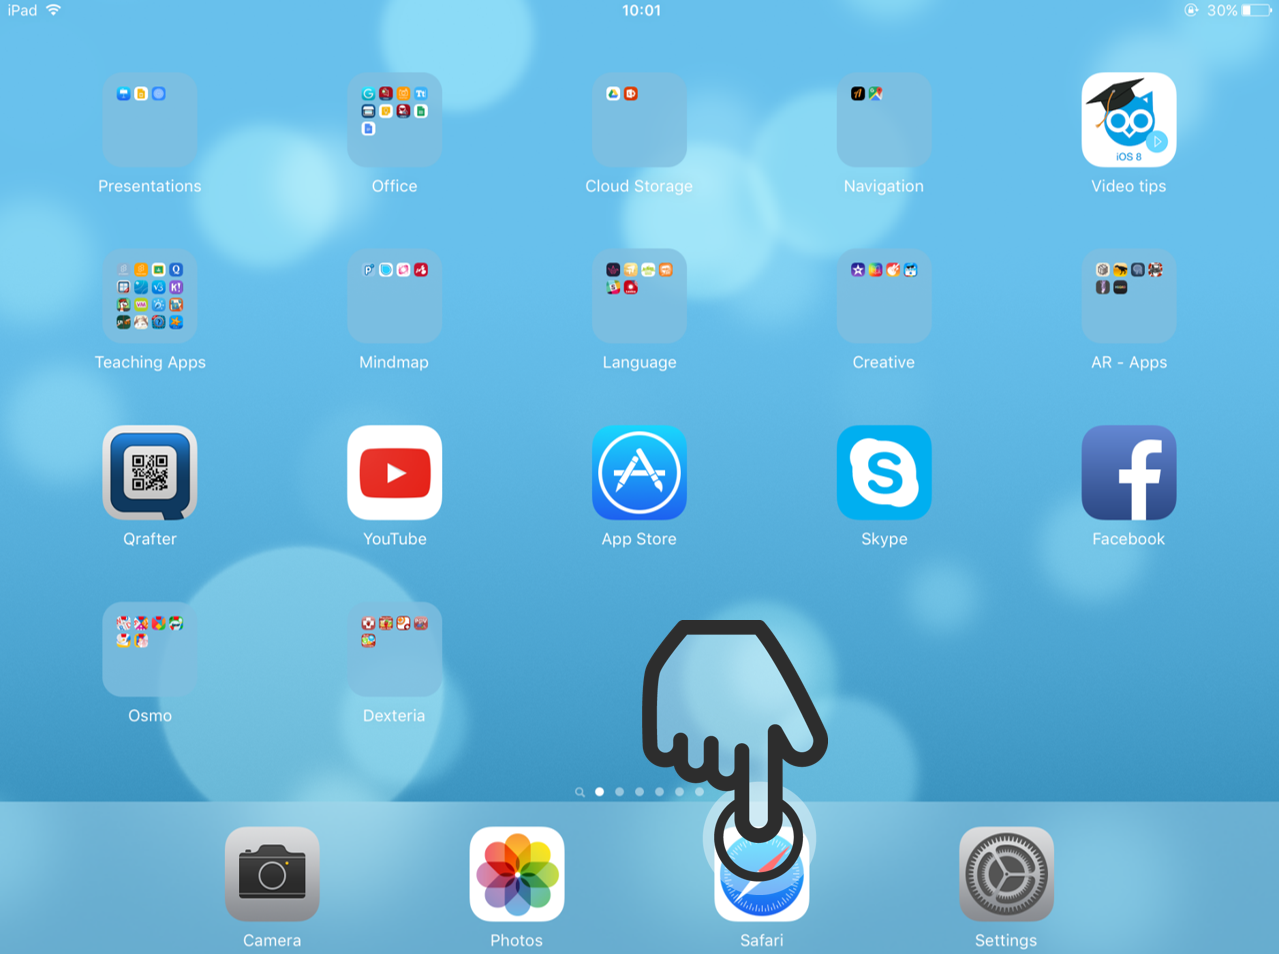Open the Creative folder
1279x954 pixels.
point(884,296)
